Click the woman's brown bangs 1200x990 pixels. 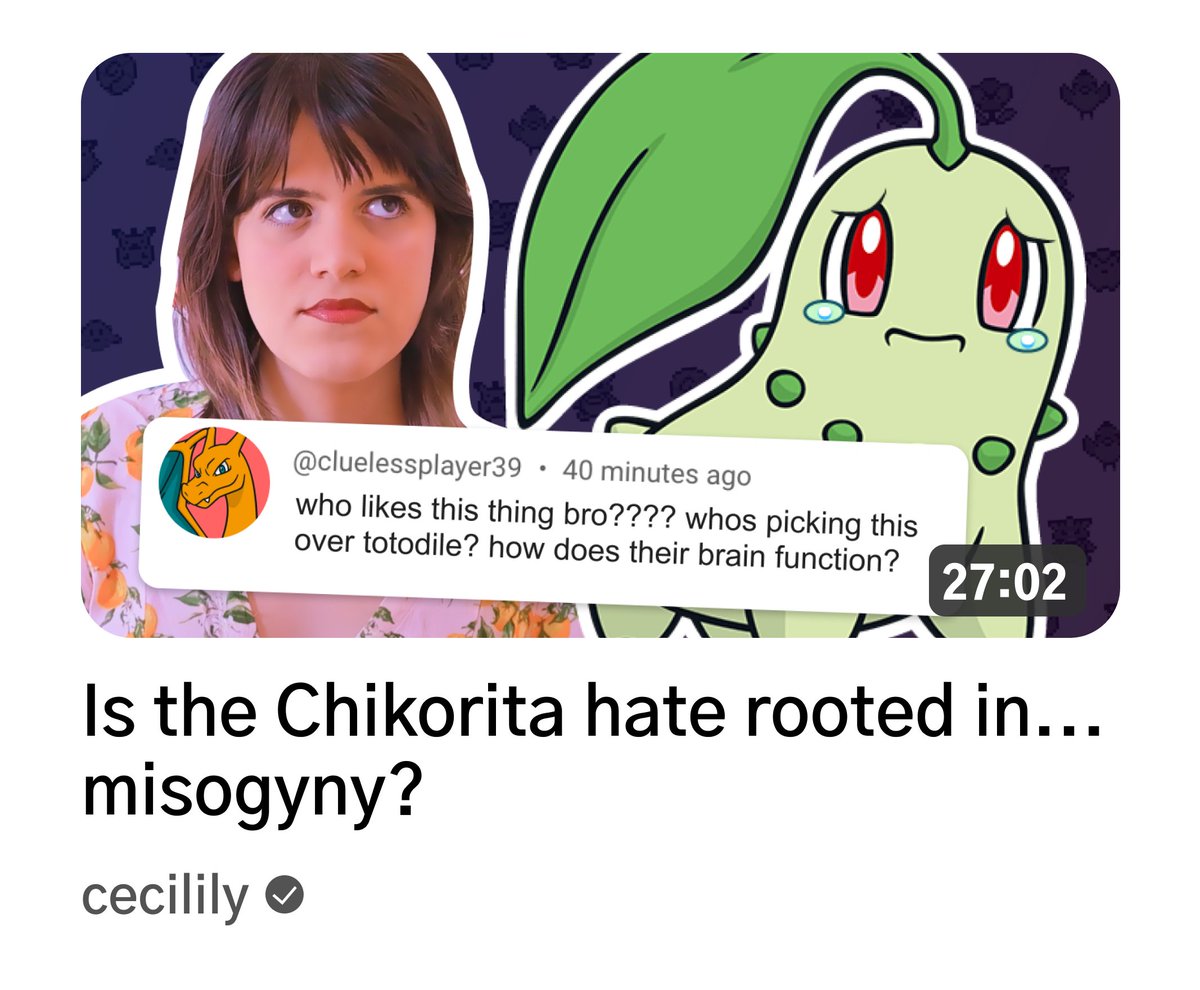tap(320, 150)
